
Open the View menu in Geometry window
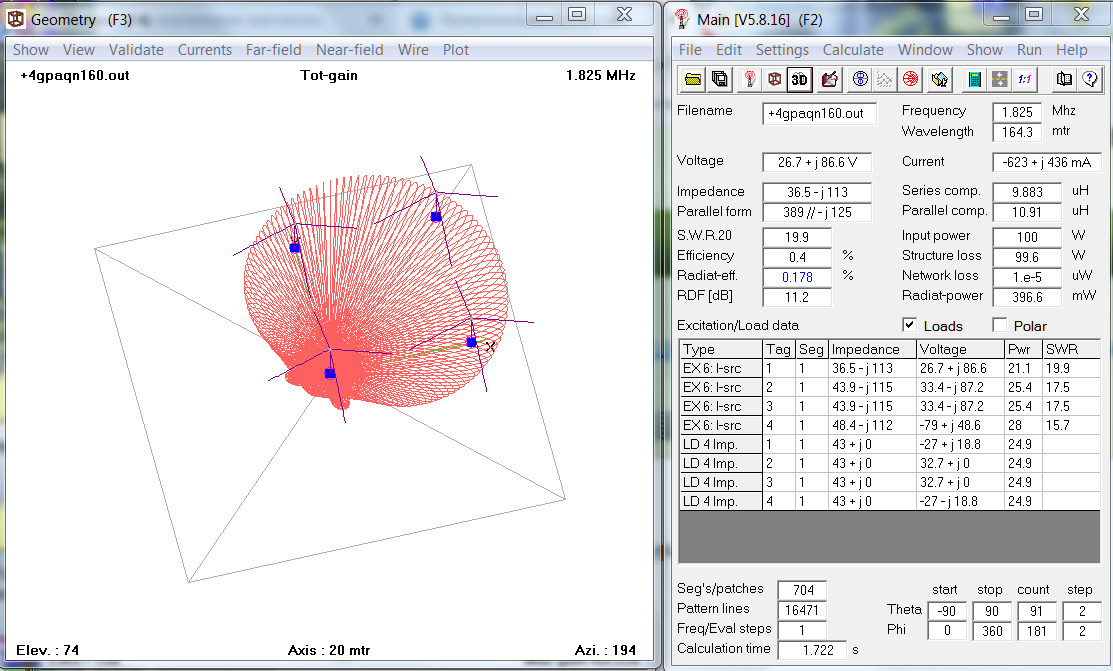pos(78,50)
